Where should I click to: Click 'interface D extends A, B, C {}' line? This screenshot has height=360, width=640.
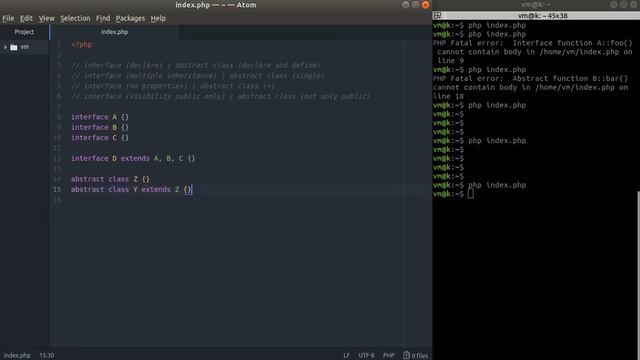(x=133, y=158)
